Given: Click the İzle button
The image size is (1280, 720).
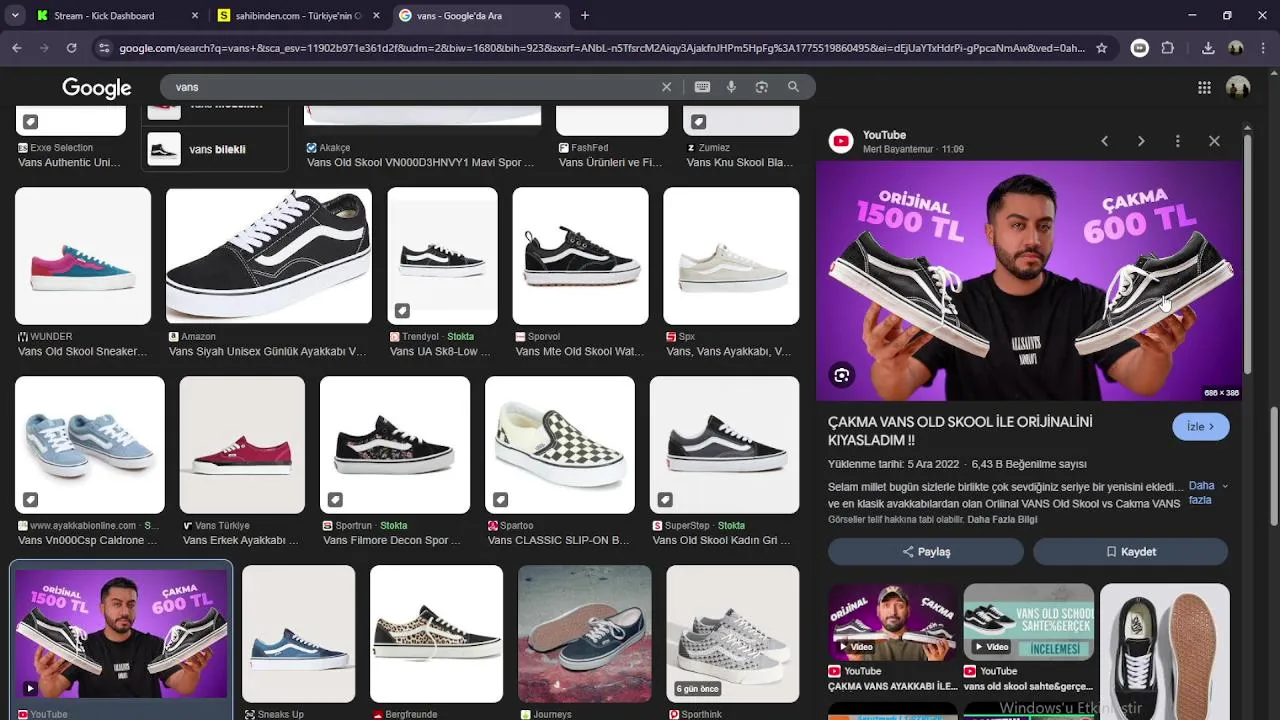Looking at the screenshot, I should [1201, 427].
